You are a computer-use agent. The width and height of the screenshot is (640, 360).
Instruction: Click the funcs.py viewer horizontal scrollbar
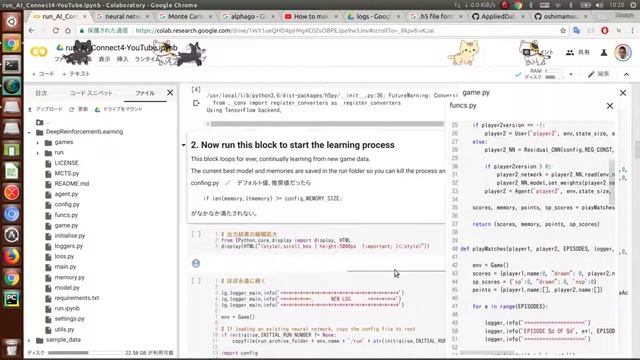(487, 353)
